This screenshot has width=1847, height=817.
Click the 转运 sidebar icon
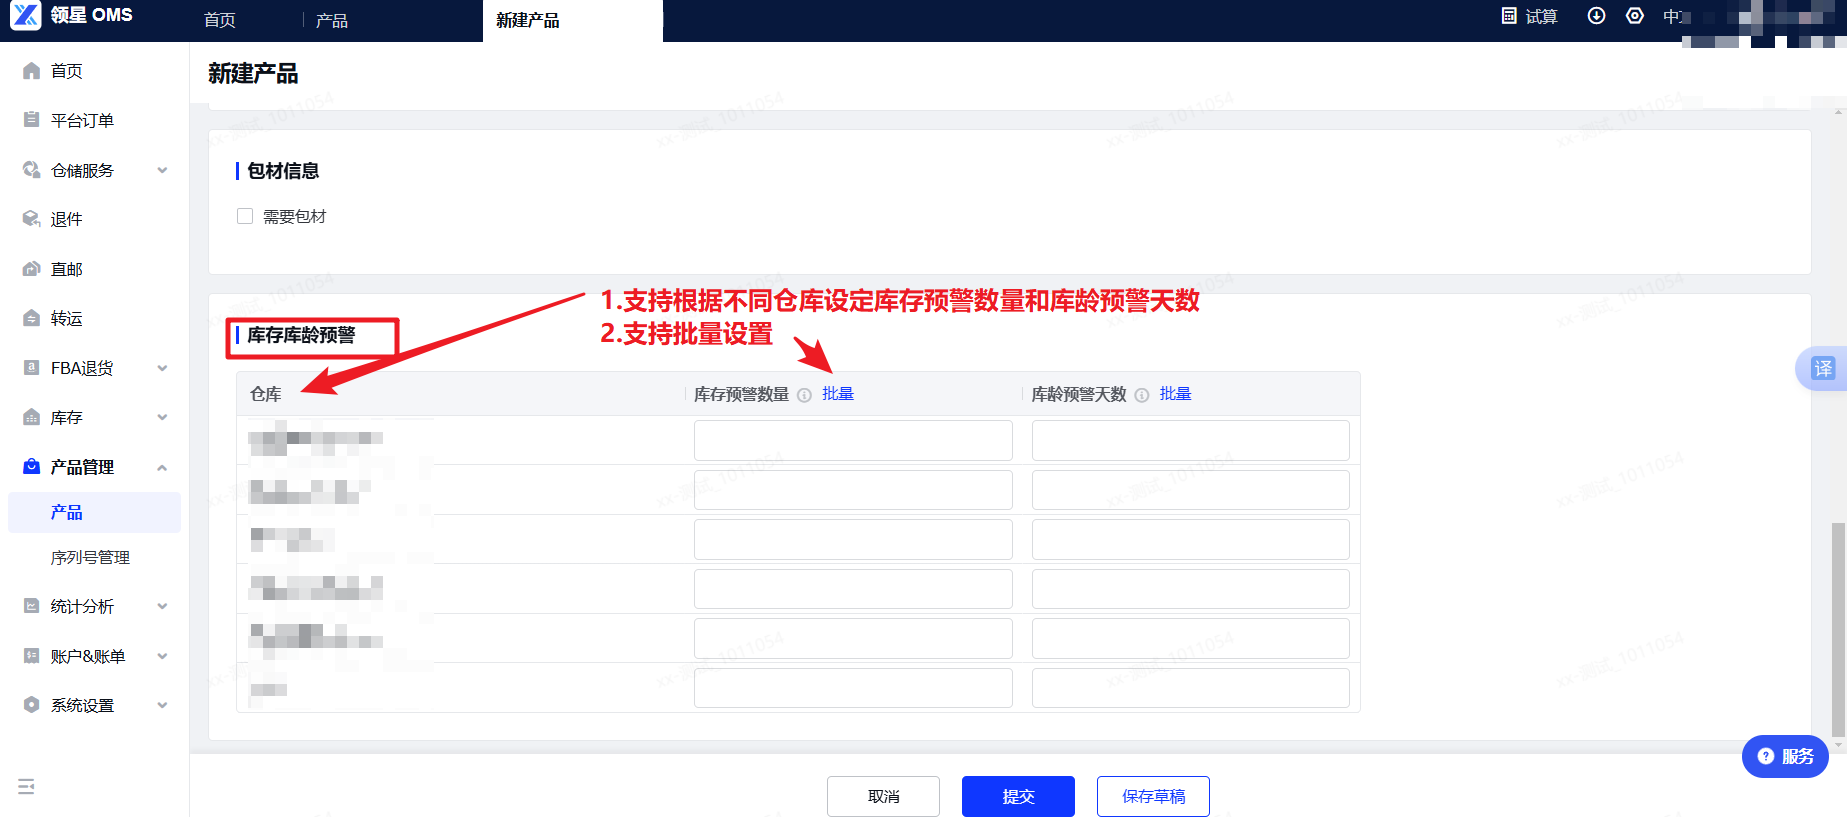pos(32,318)
